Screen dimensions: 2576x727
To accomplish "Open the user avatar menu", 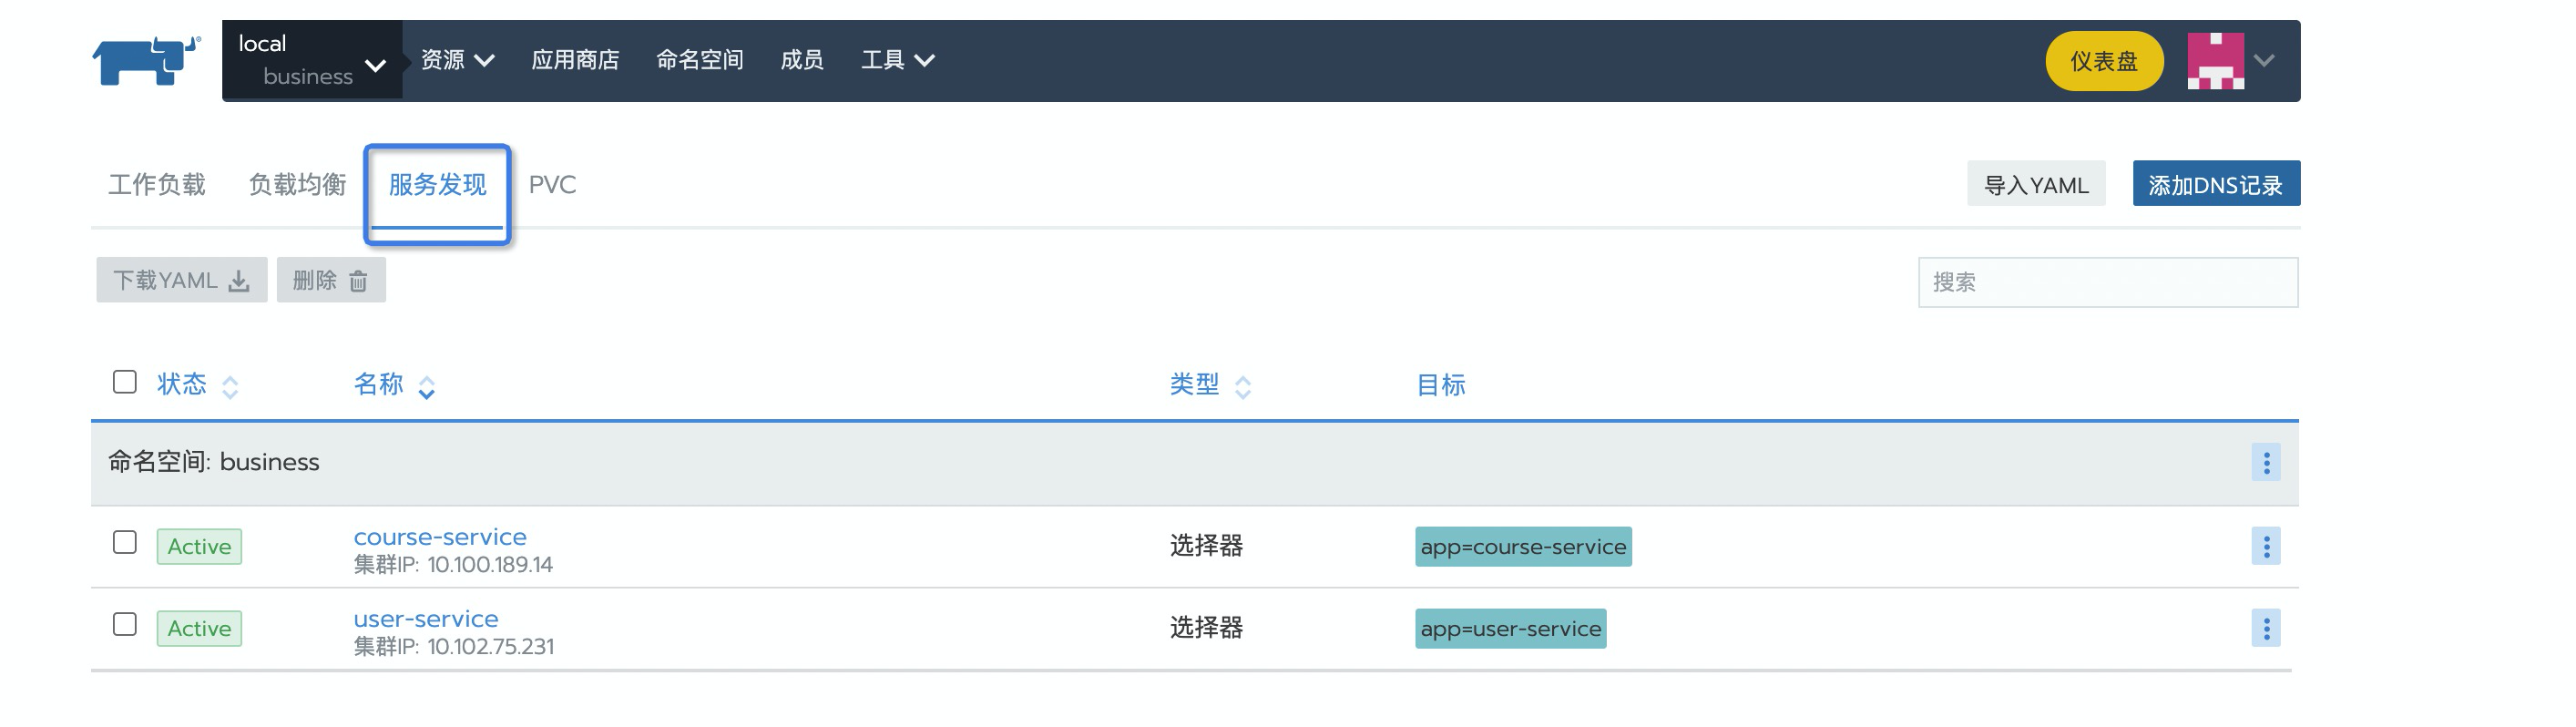I will (x=2231, y=61).
